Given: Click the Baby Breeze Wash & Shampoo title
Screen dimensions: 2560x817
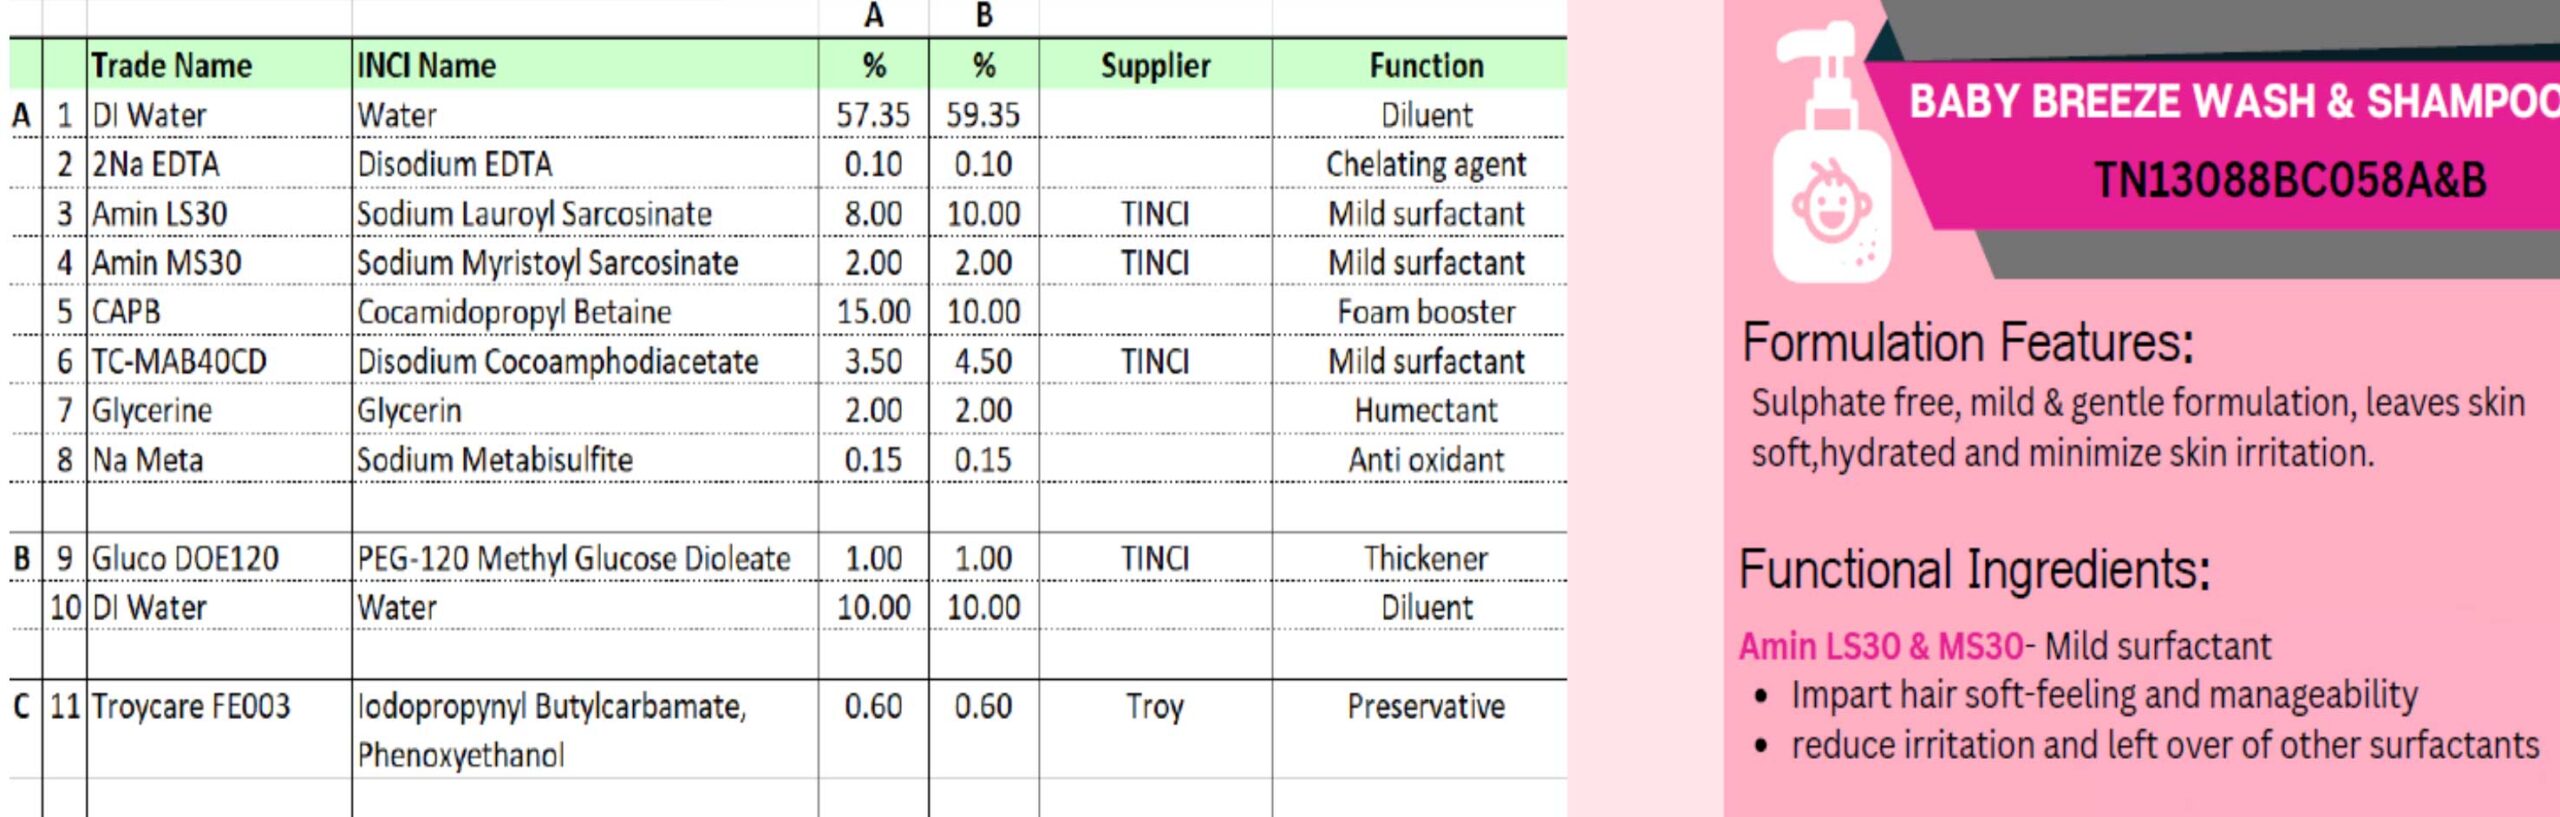Looking at the screenshot, I should coord(2234,101).
